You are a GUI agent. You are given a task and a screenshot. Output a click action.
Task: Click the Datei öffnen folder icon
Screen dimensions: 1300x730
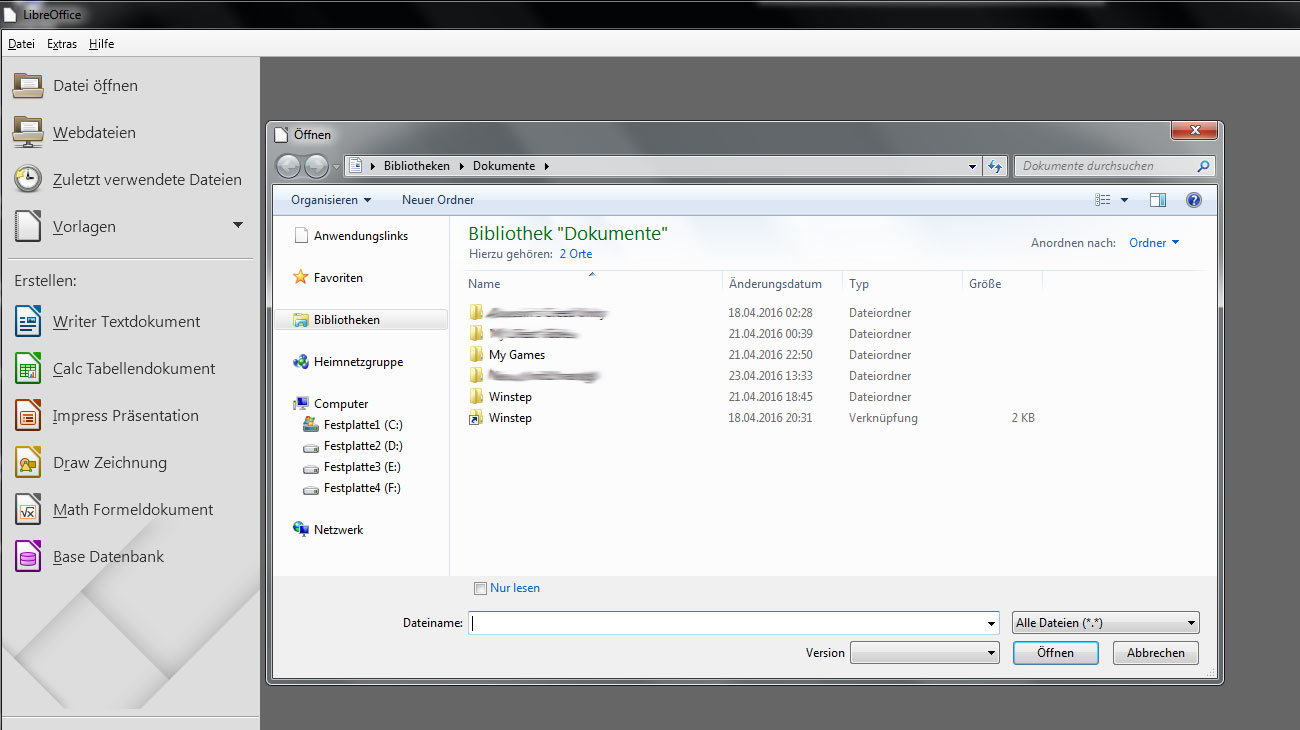[27, 86]
